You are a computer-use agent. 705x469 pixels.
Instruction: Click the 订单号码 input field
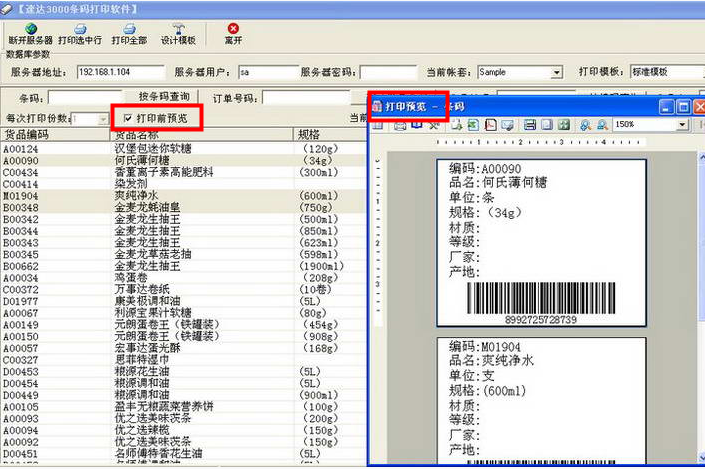click(306, 97)
